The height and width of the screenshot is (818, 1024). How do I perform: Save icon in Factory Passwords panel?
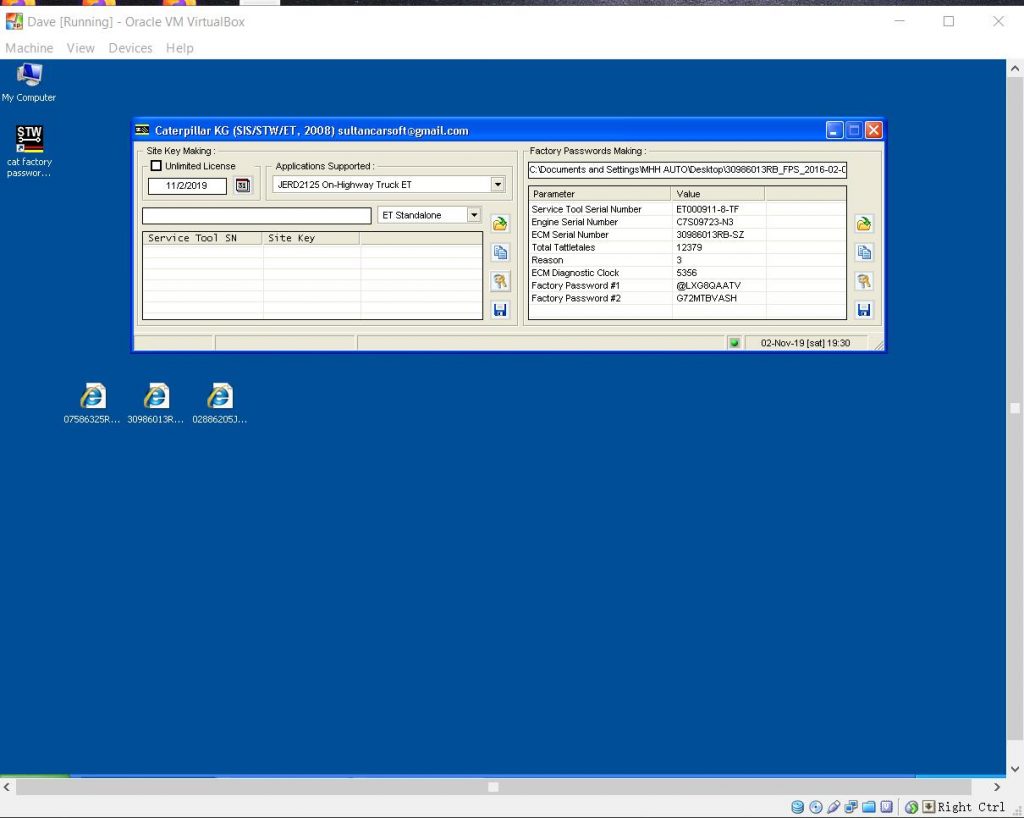864,310
